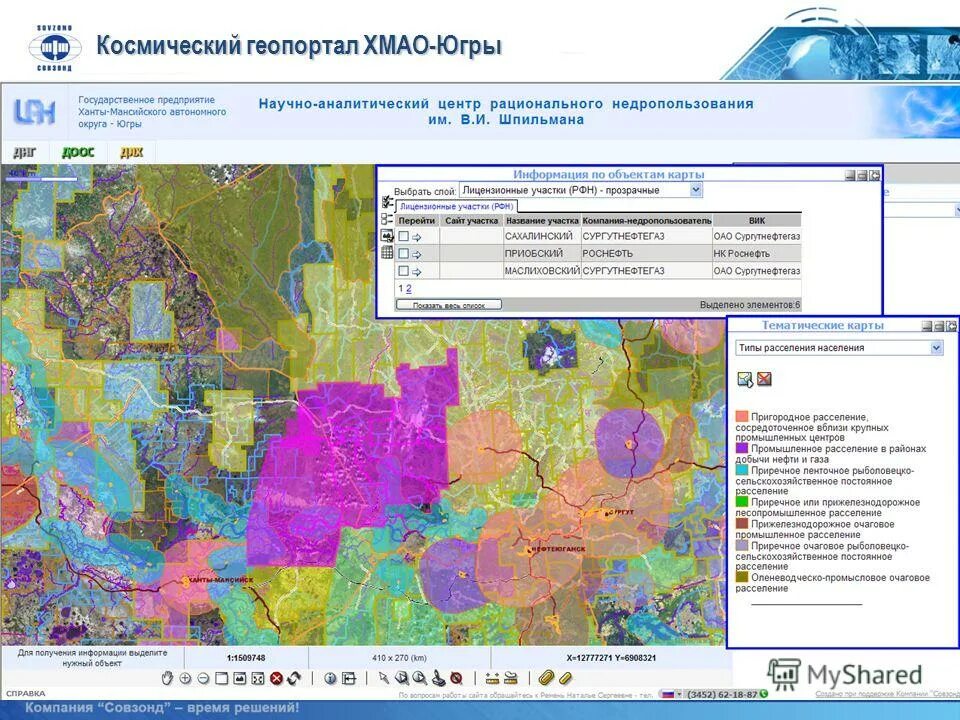Click the Показать весь список button
Viewport: 960px width, 720px height.
[x=449, y=303]
